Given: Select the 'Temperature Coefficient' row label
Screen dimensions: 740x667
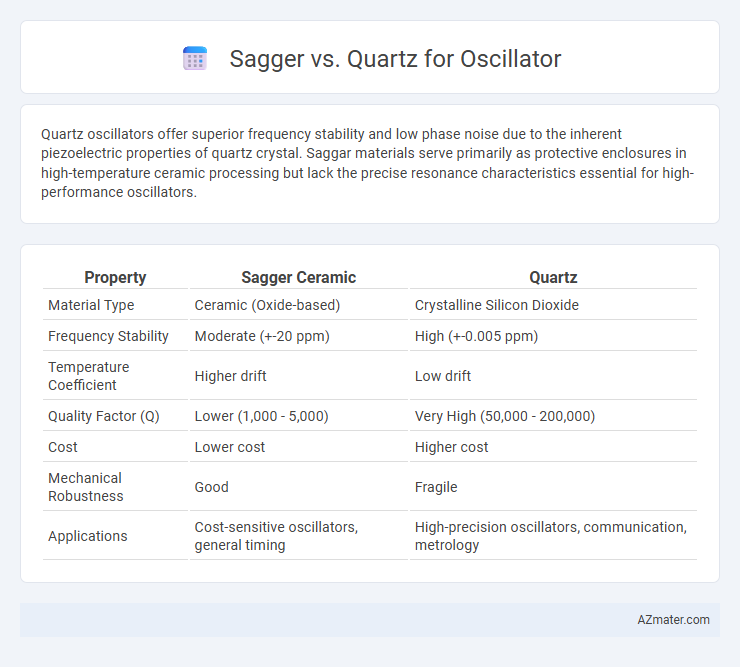Looking at the screenshot, I should [89, 376].
